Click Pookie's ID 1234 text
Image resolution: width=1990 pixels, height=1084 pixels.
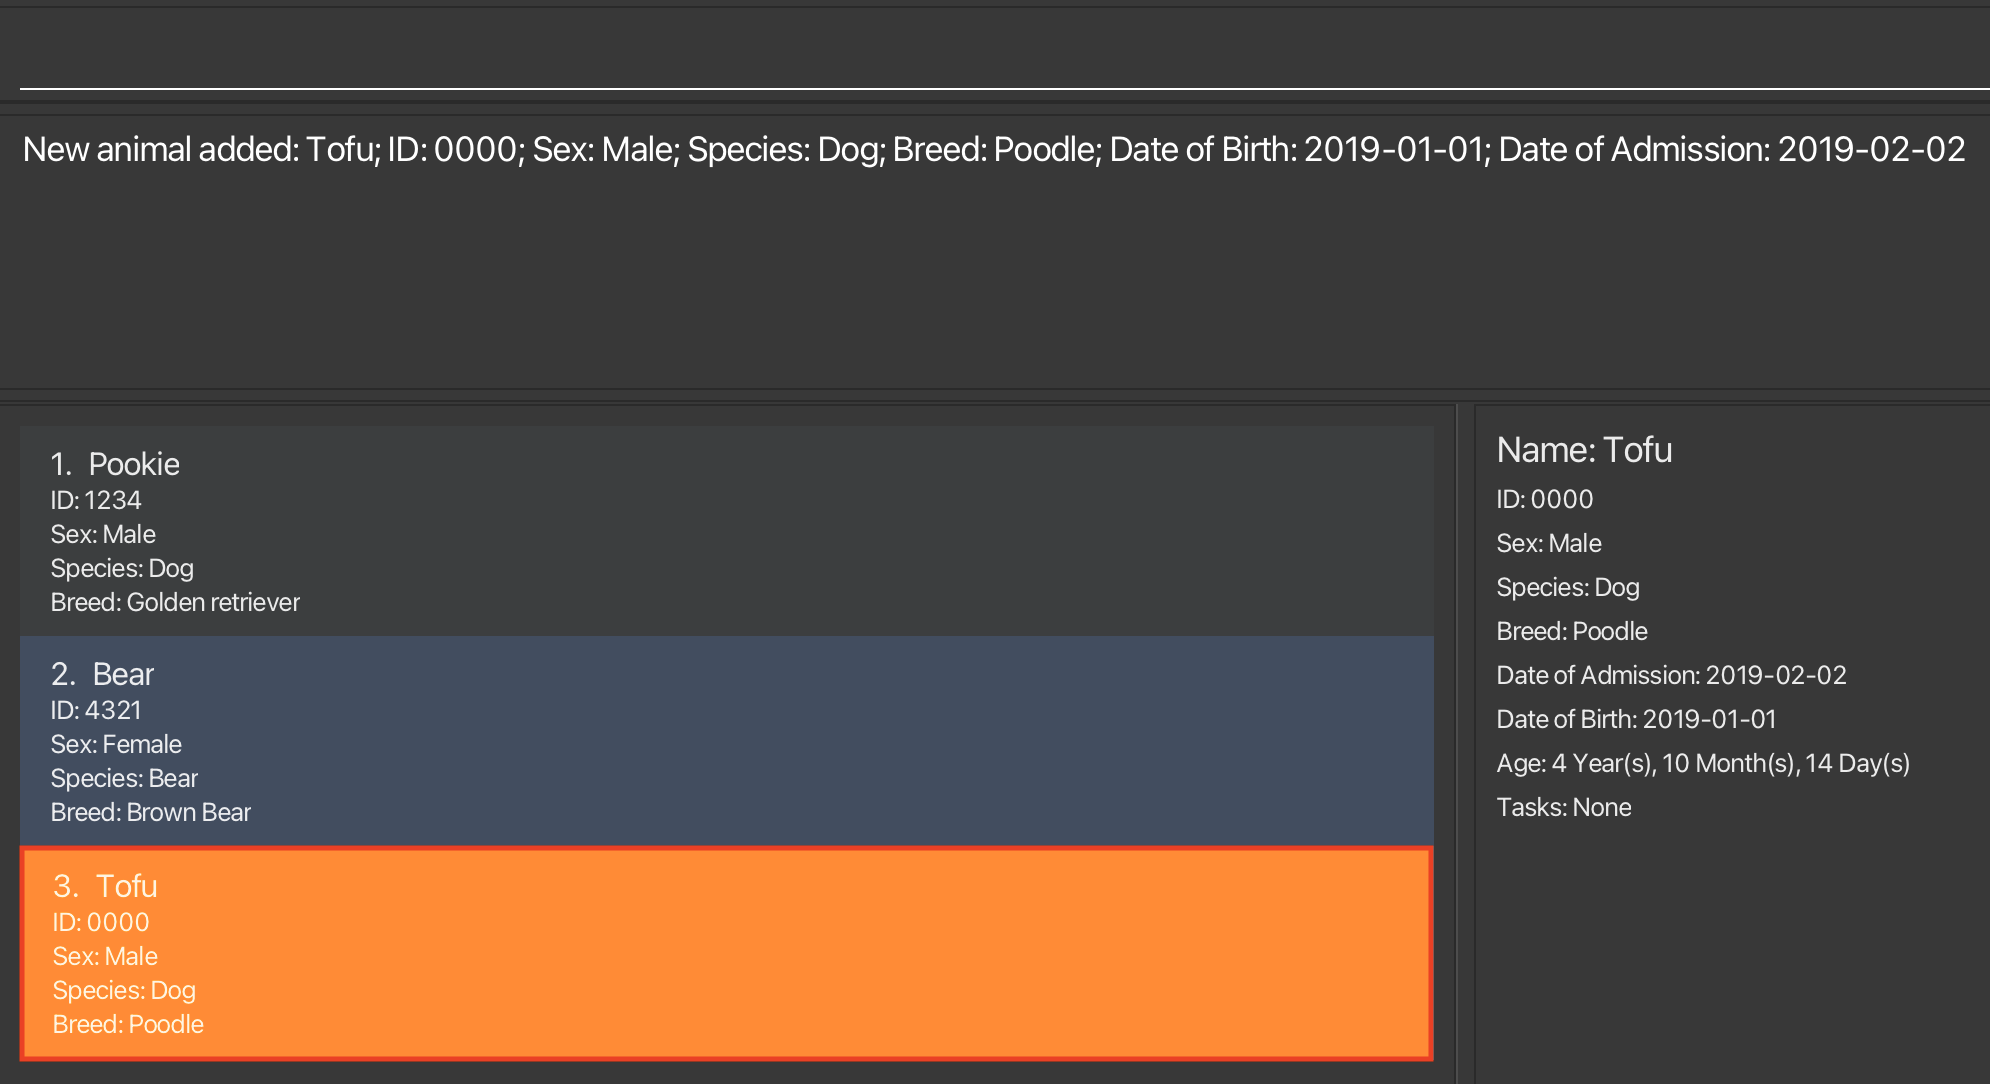pyautogui.click(x=96, y=500)
